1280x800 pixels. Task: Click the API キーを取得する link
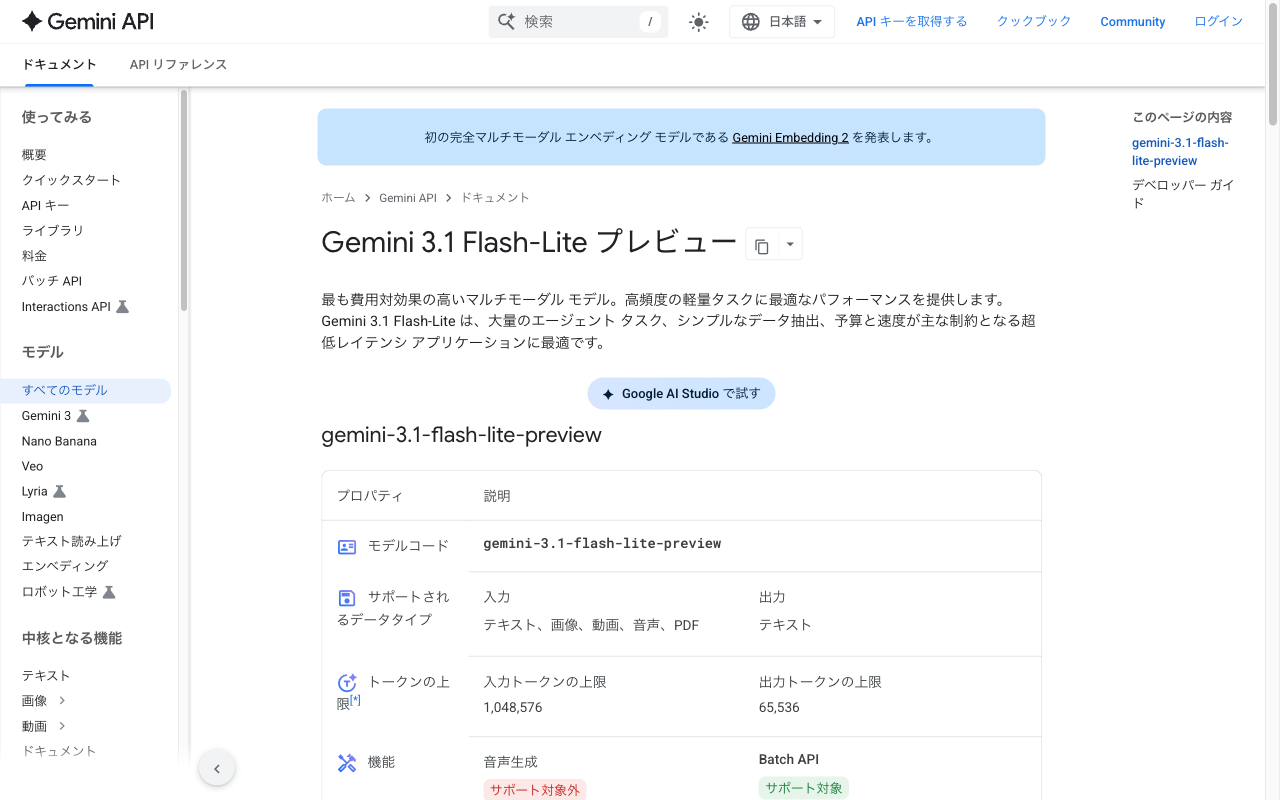911,21
